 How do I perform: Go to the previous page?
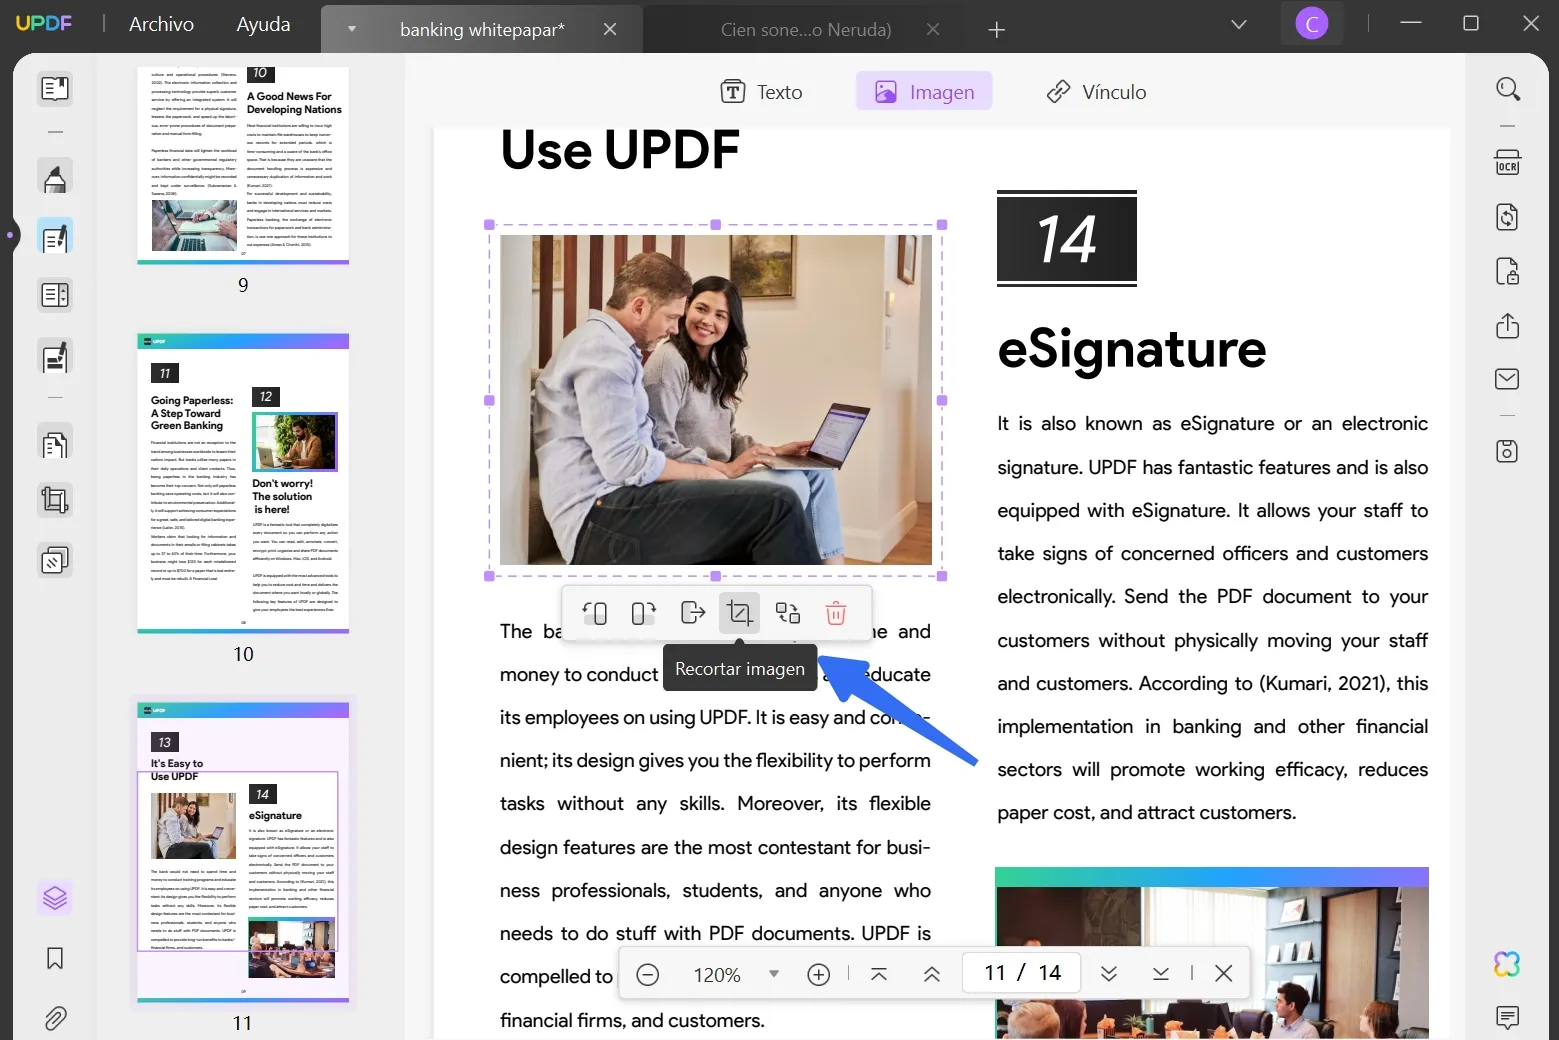pos(931,974)
